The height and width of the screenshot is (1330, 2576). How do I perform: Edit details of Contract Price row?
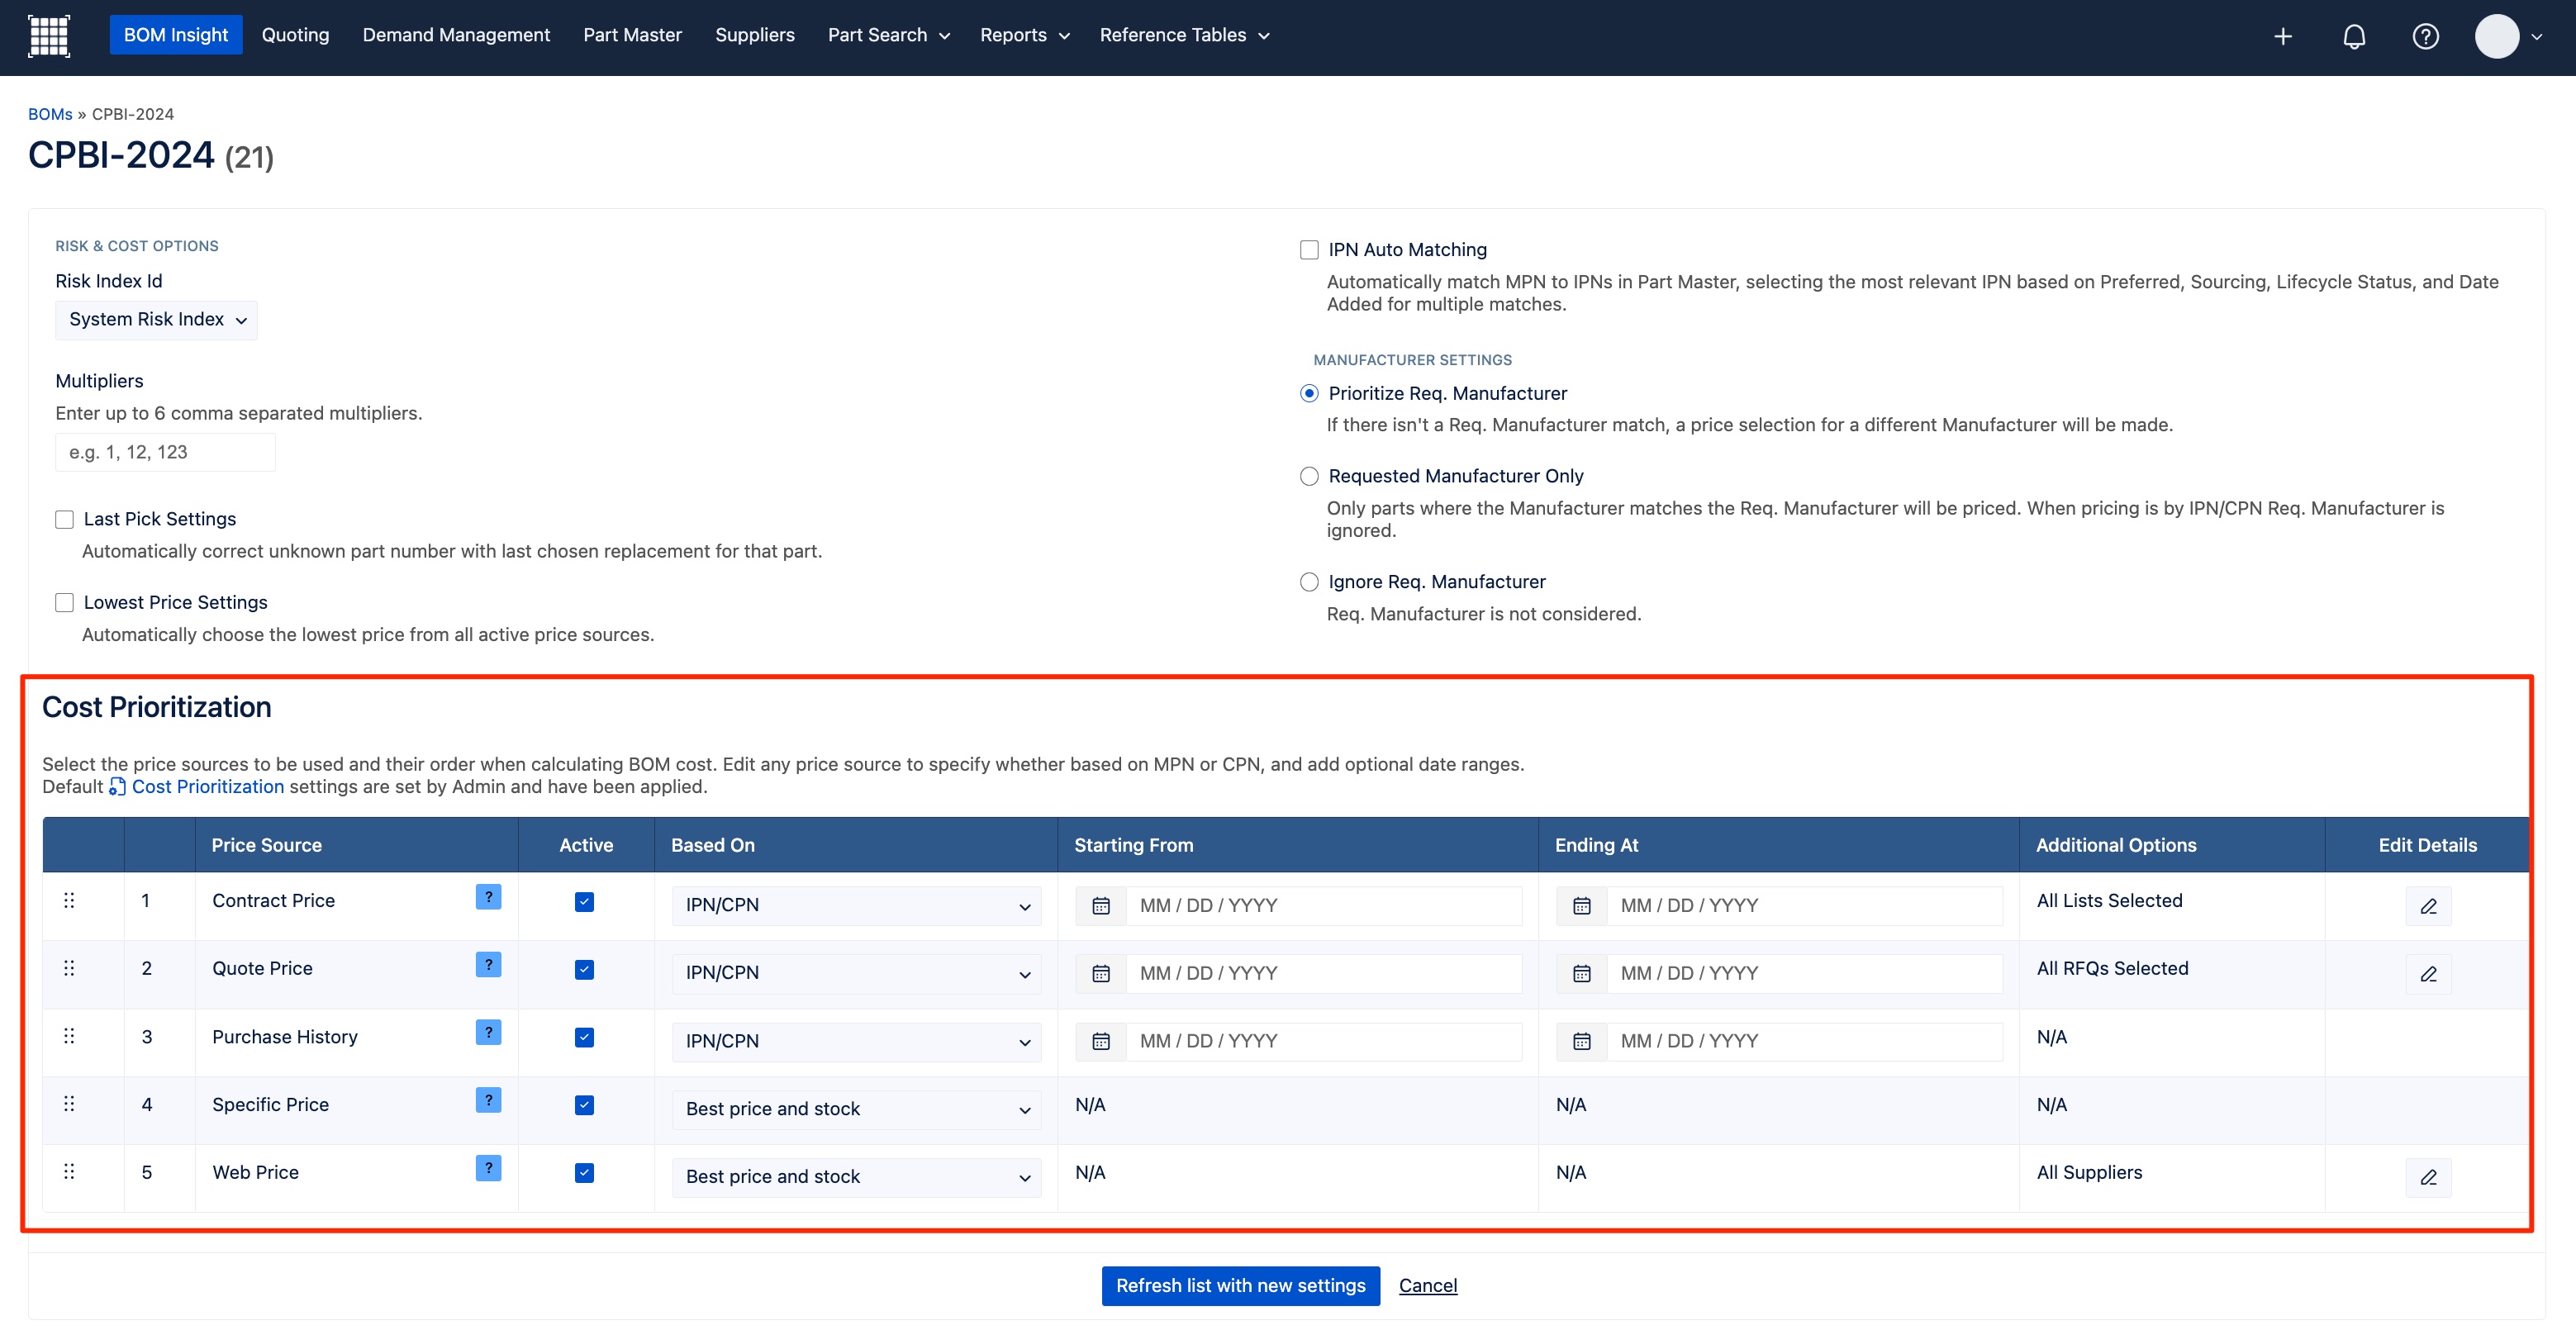[2428, 906]
